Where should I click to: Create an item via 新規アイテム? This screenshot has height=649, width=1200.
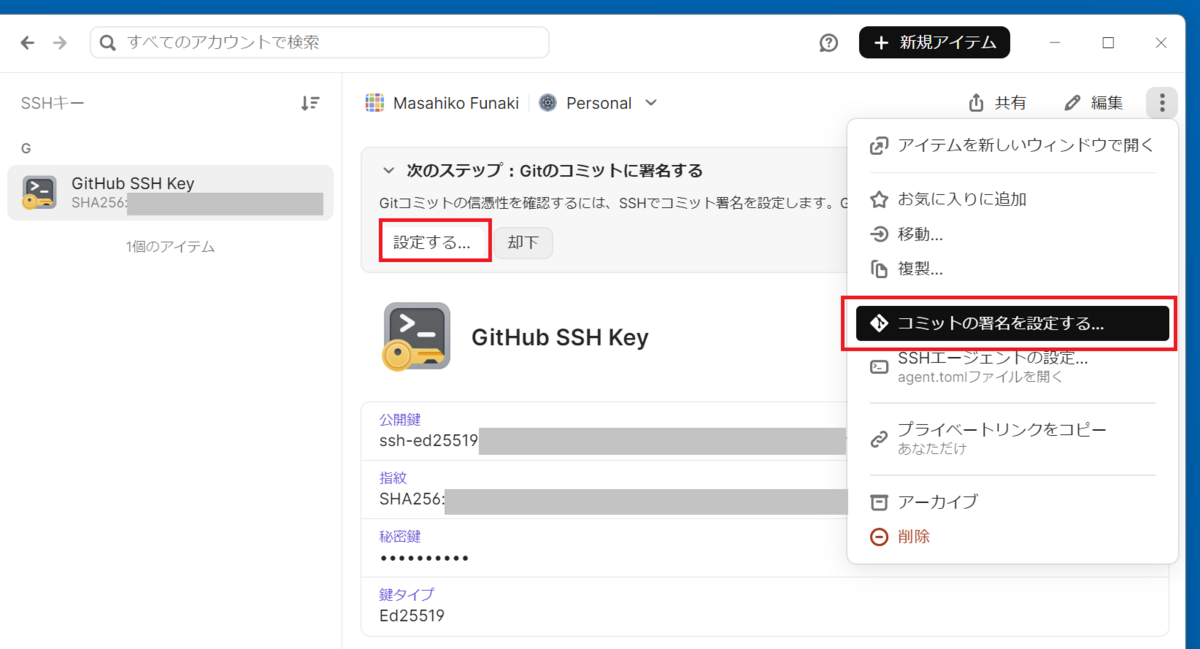click(x=934, y=42)
